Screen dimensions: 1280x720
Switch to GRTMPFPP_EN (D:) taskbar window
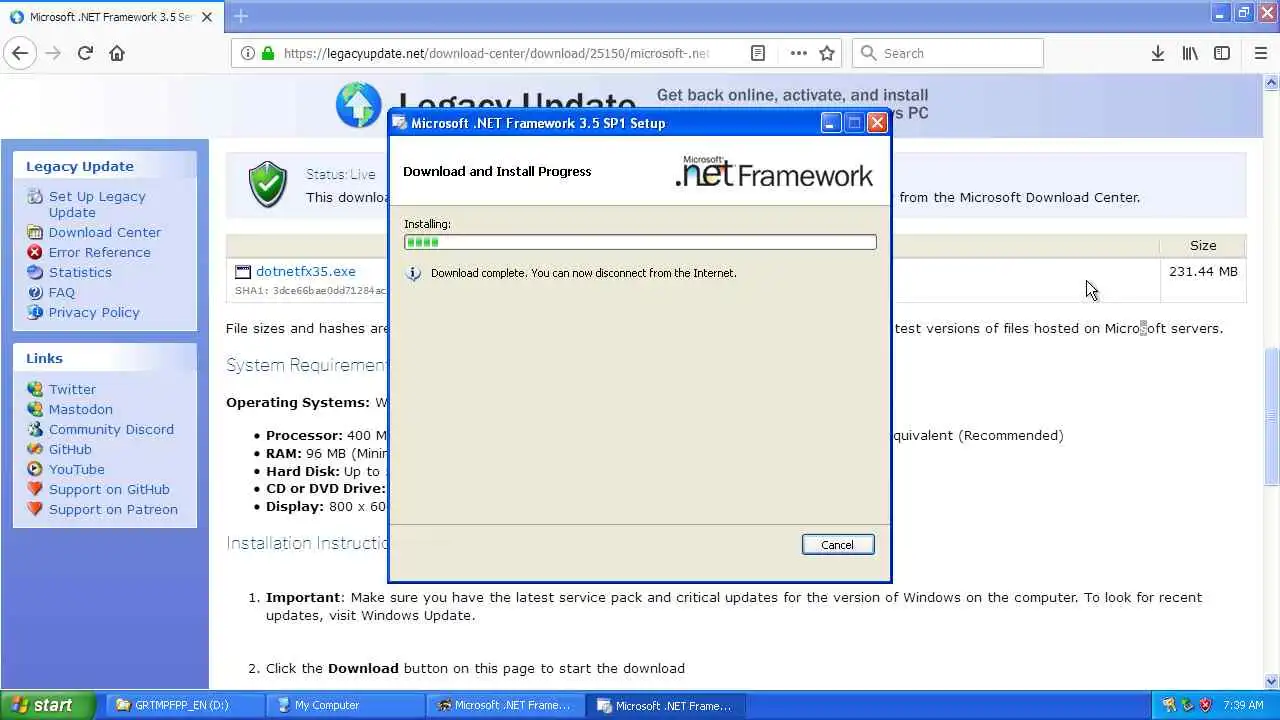click(x=185, y=705)
